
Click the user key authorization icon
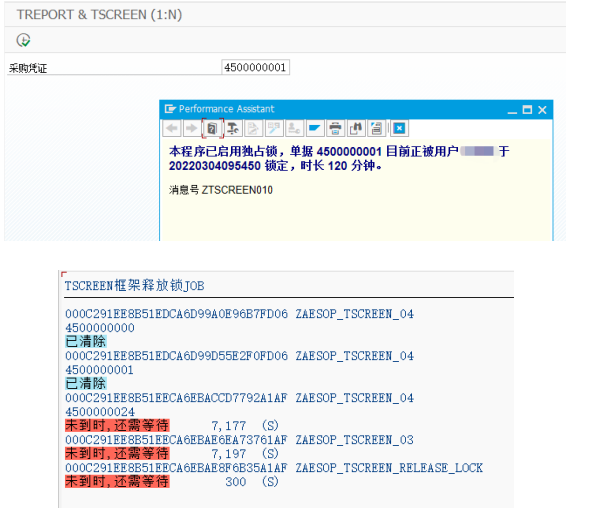[294, 128]
